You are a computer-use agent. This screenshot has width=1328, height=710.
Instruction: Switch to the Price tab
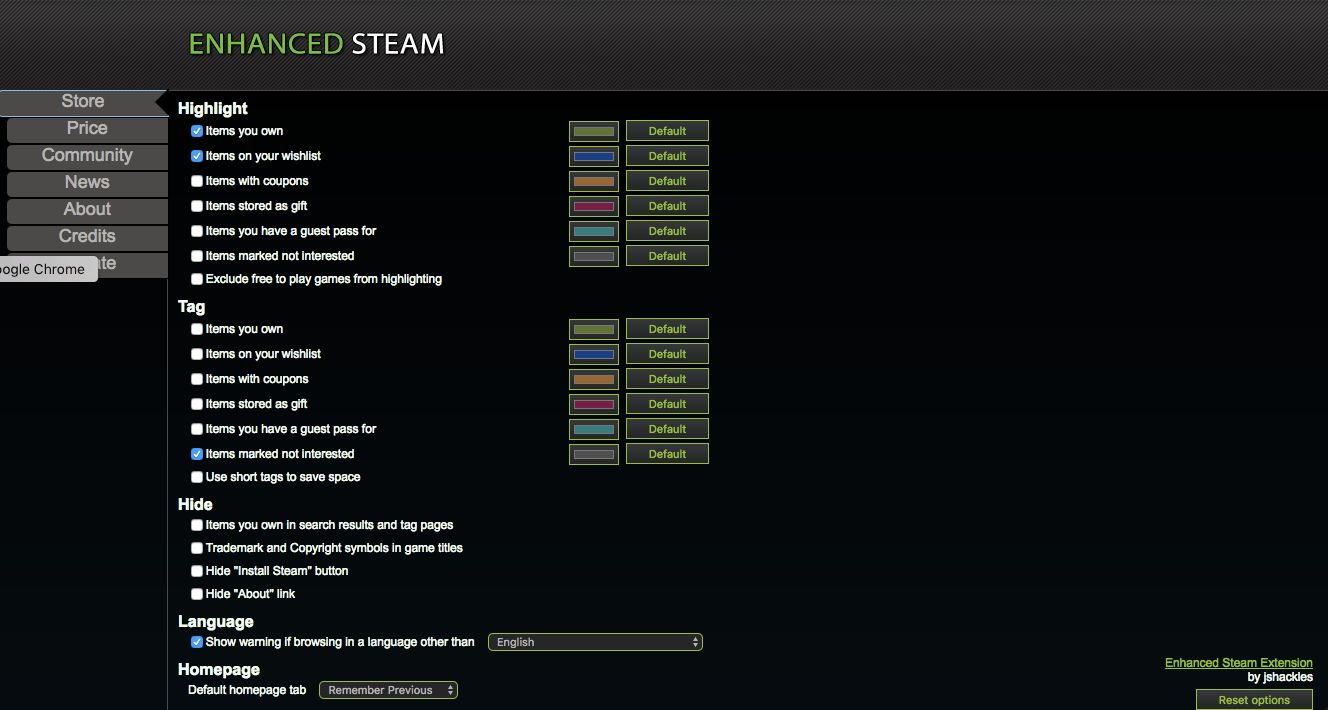87,128
